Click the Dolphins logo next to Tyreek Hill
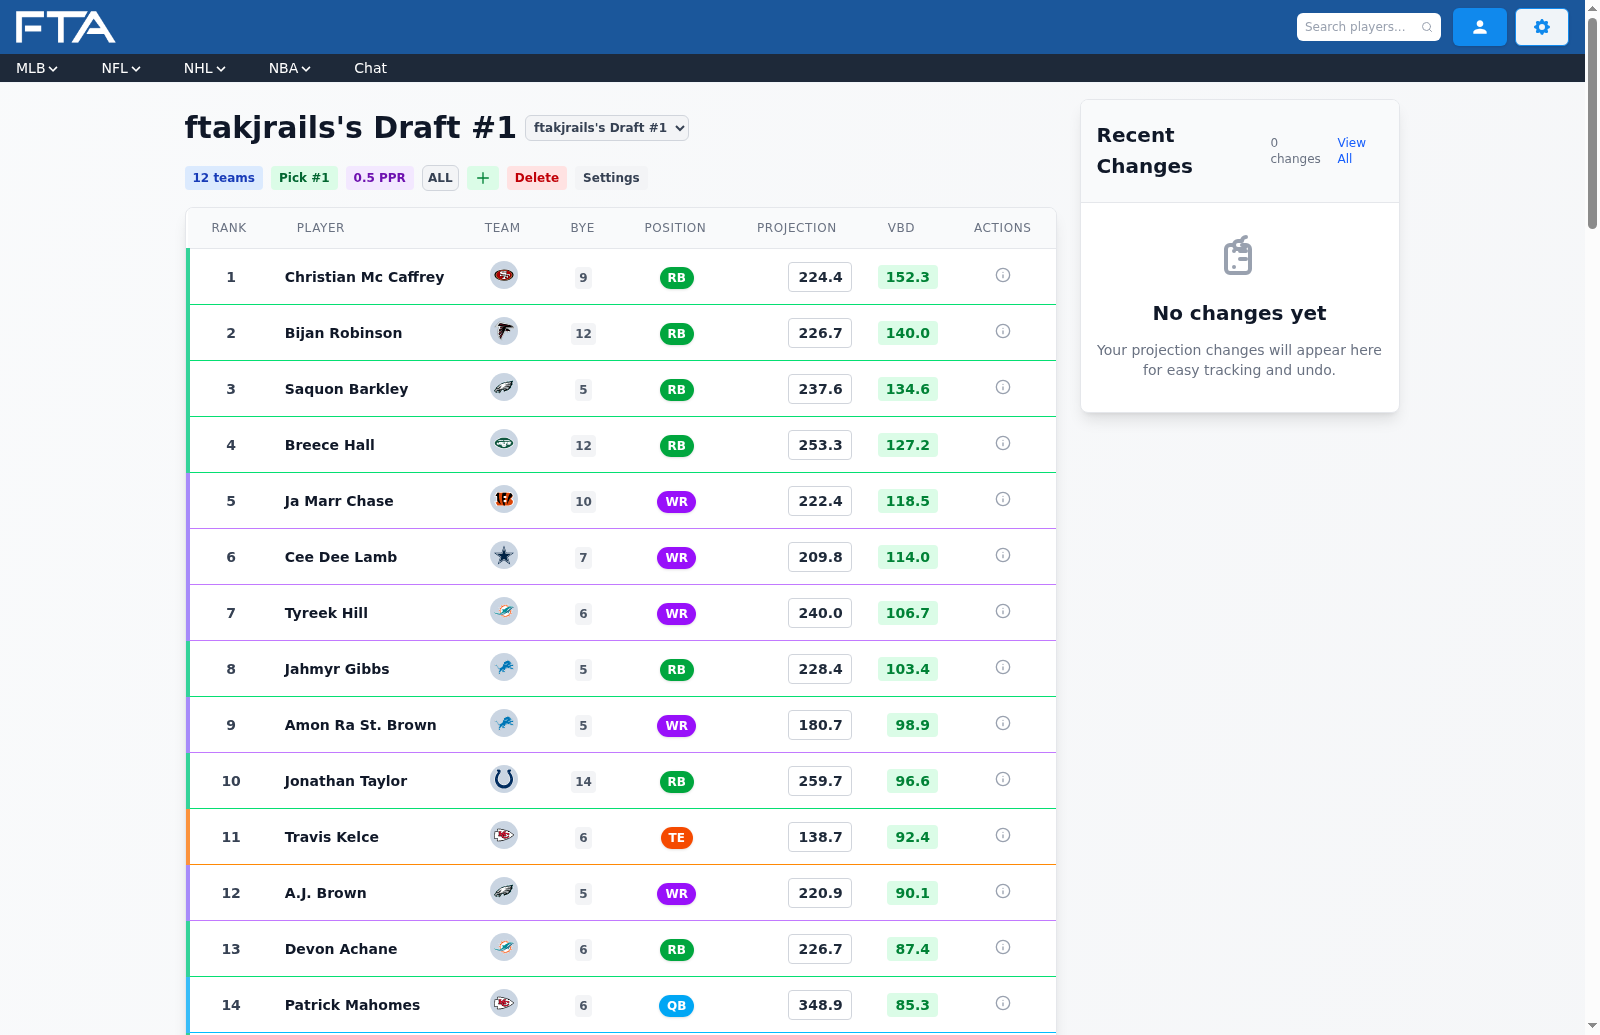The height and width of the screenshot is (1035, 1600). (503, 613)
